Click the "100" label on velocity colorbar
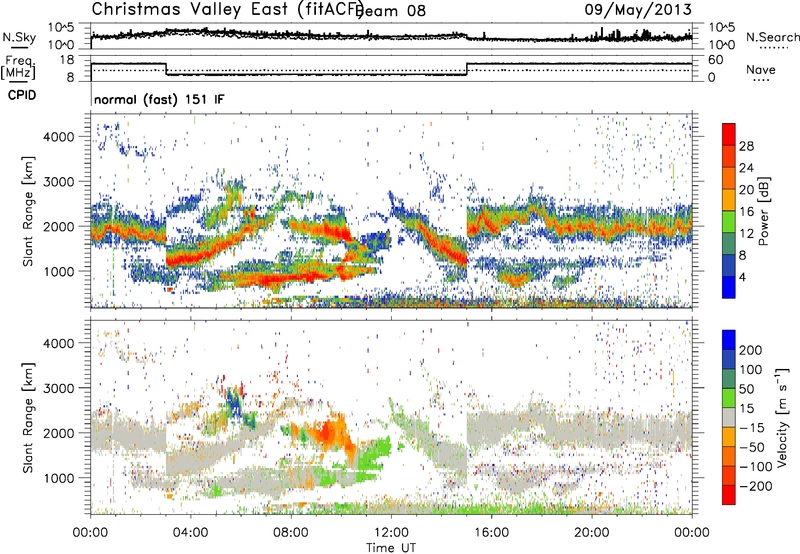 click(x=751, y=369)
